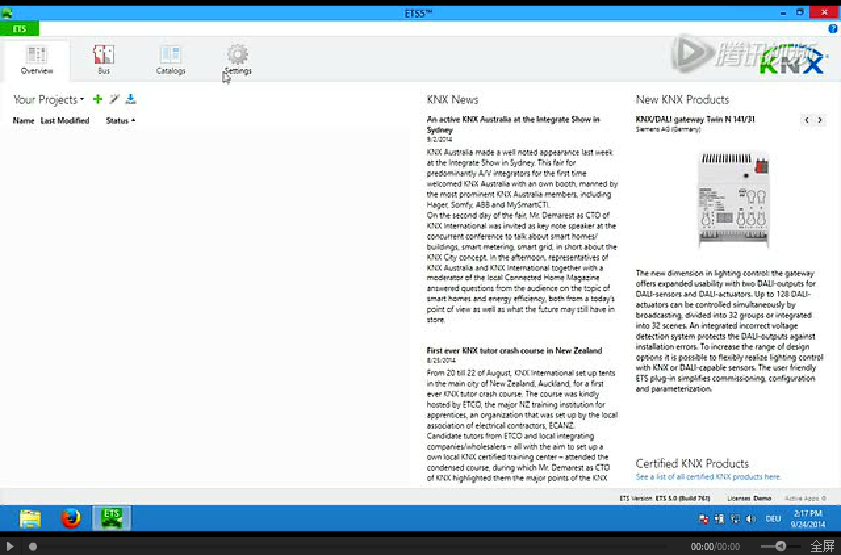This screenshot has width=841, height=555.
Task: Open the taskbar clock and date
Action: click(808, 519)
